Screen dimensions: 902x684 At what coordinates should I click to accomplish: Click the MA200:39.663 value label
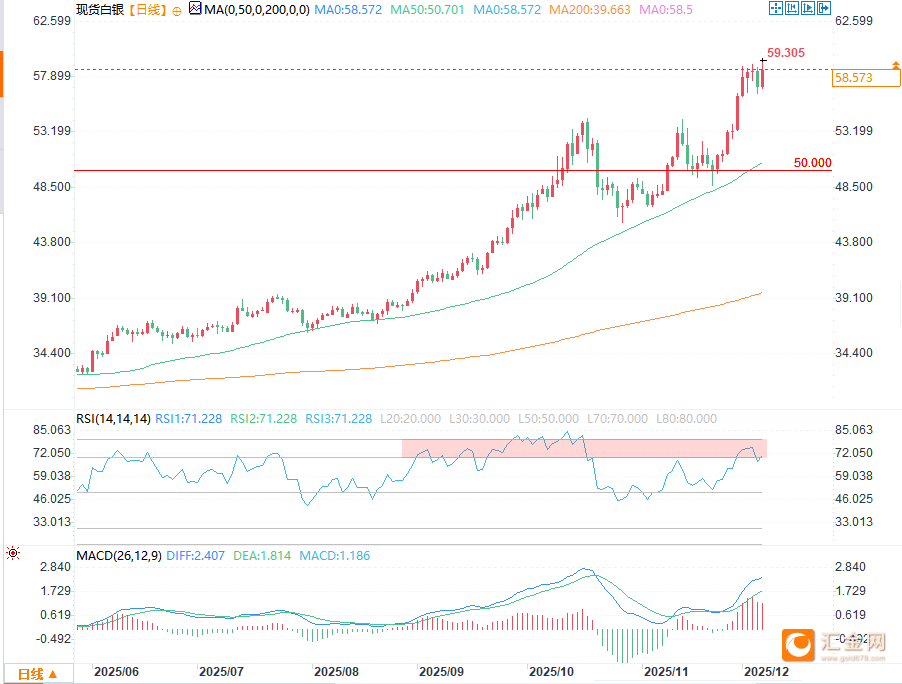pyautogui.click(x=590, y=10)
